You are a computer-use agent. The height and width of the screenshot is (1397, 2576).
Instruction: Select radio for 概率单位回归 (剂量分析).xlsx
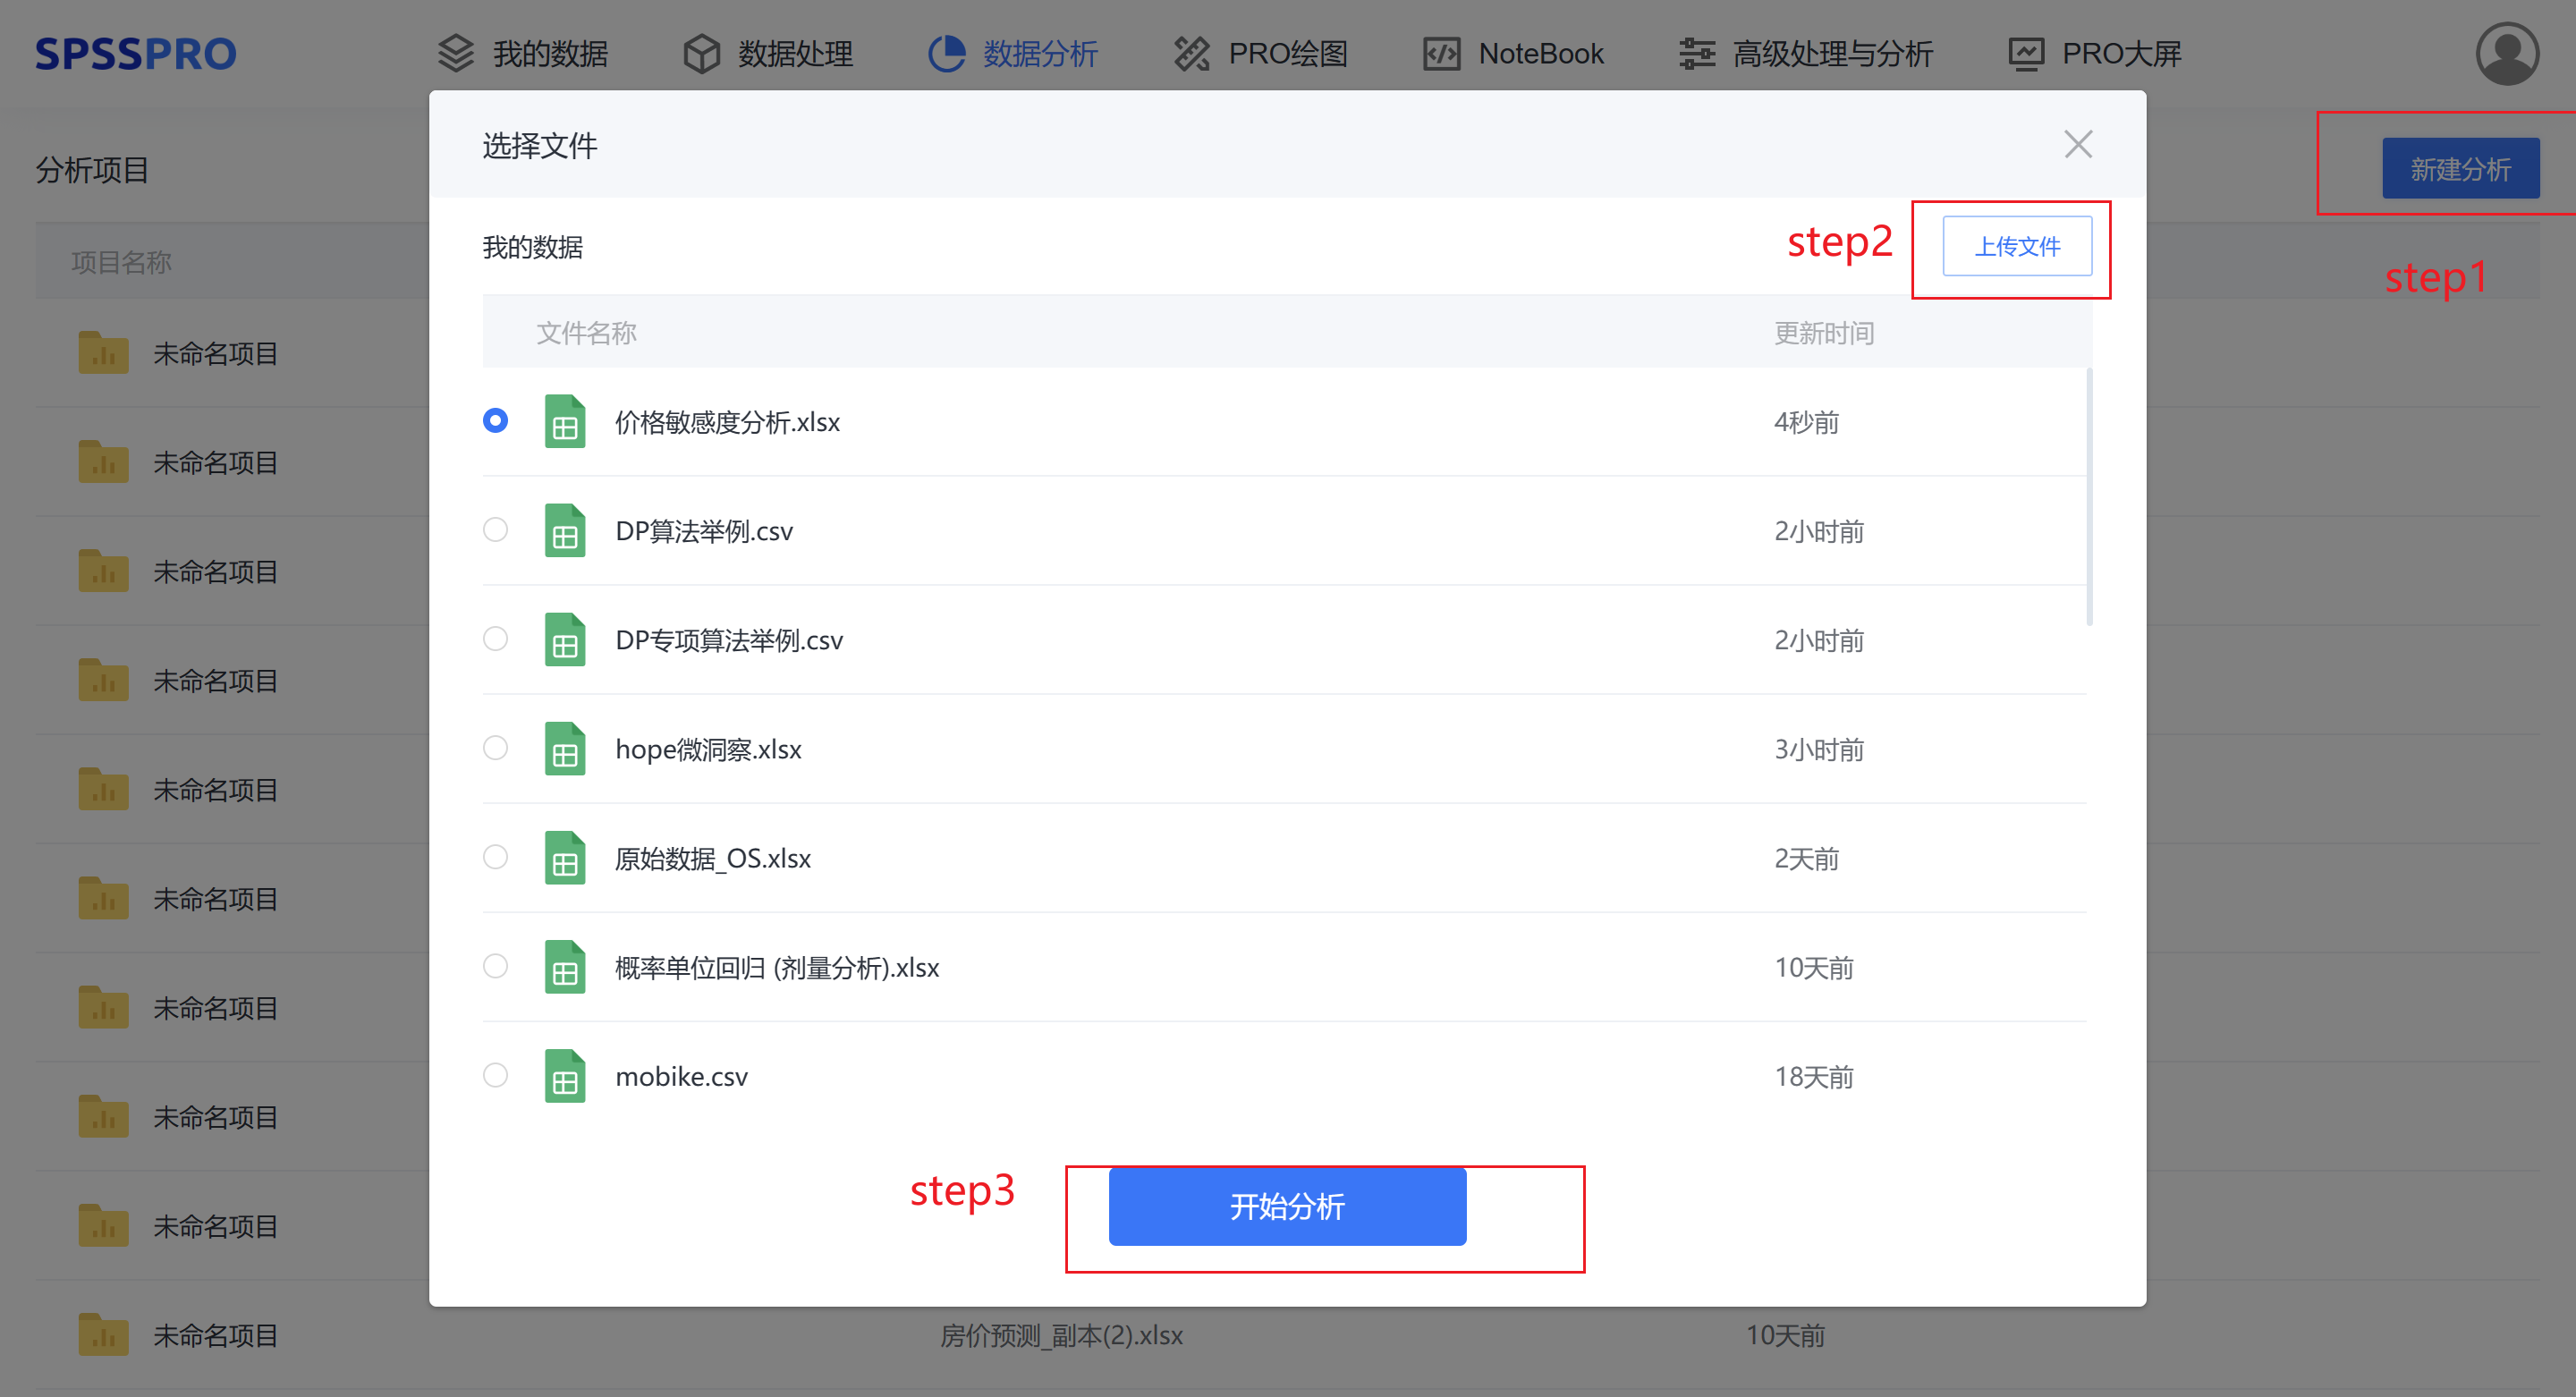495,965
